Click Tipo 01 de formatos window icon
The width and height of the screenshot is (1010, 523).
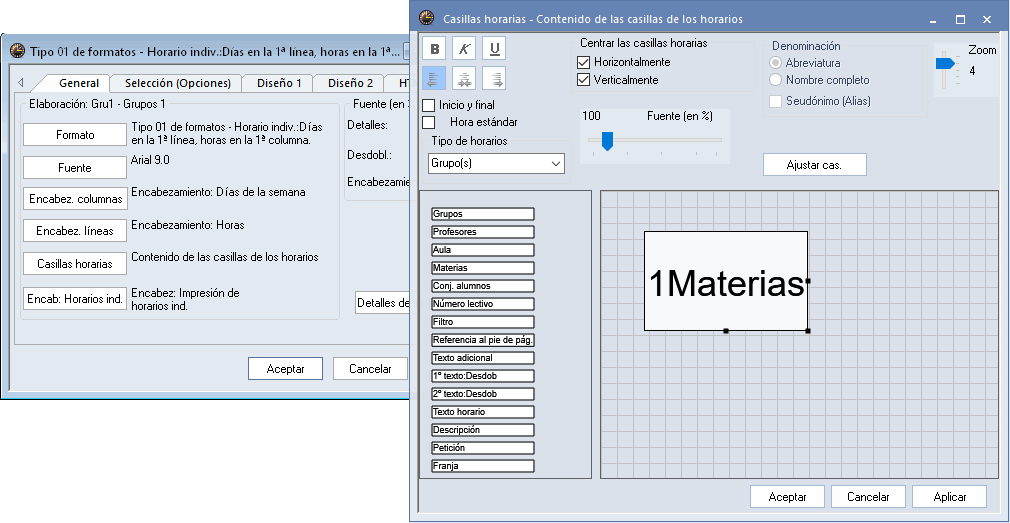[x=17, y=51]
